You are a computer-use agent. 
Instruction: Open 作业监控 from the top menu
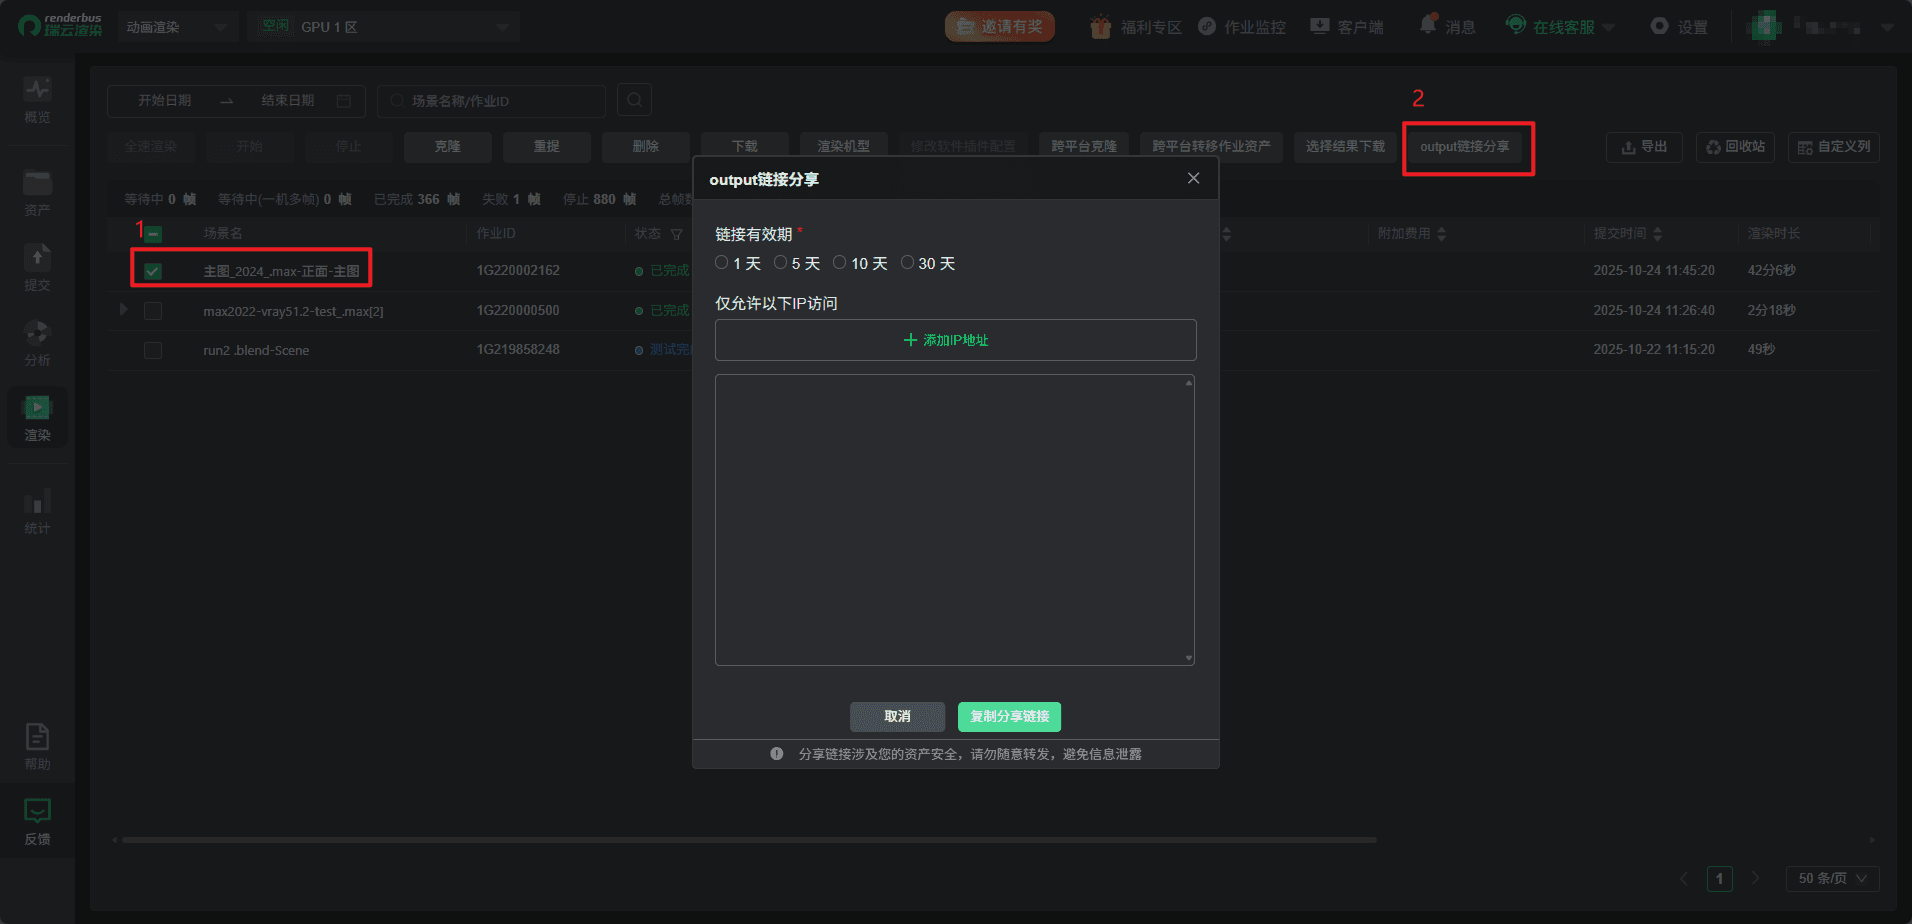tap(1242, 27)
